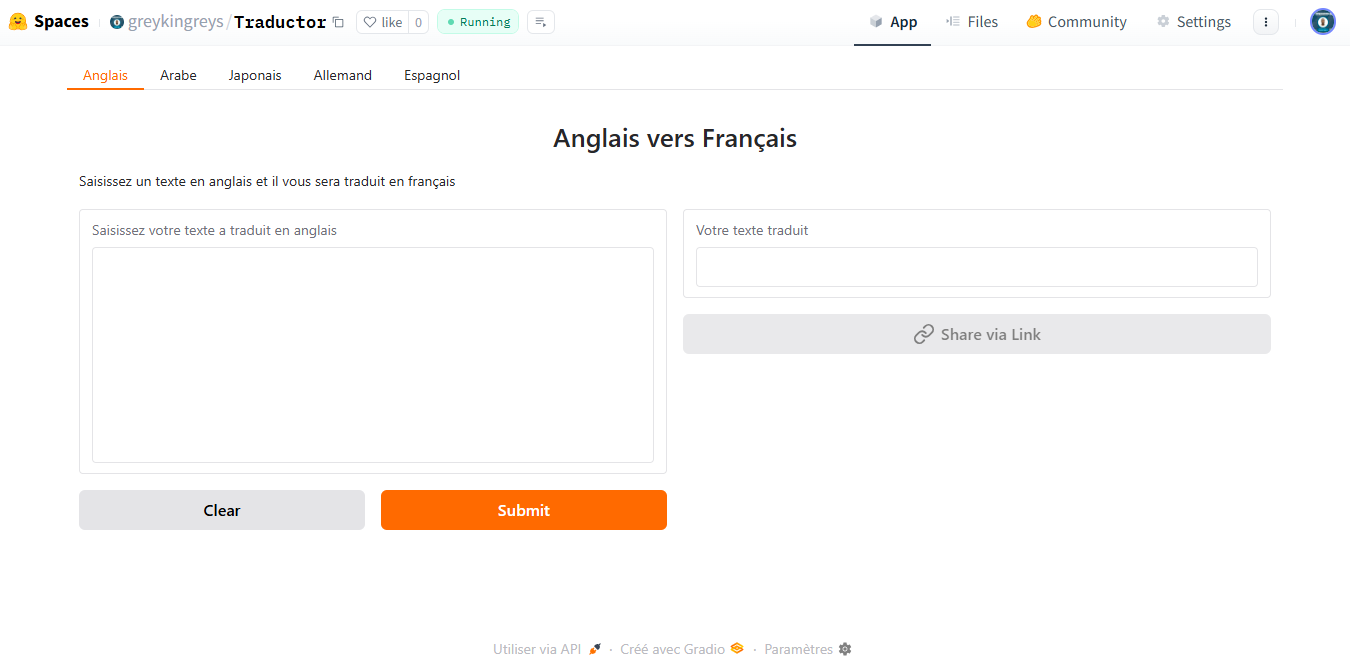The width and height of the screenshot is (1350, 660).
Task: Click the translated text output field
Action: (x=976, y=267)
